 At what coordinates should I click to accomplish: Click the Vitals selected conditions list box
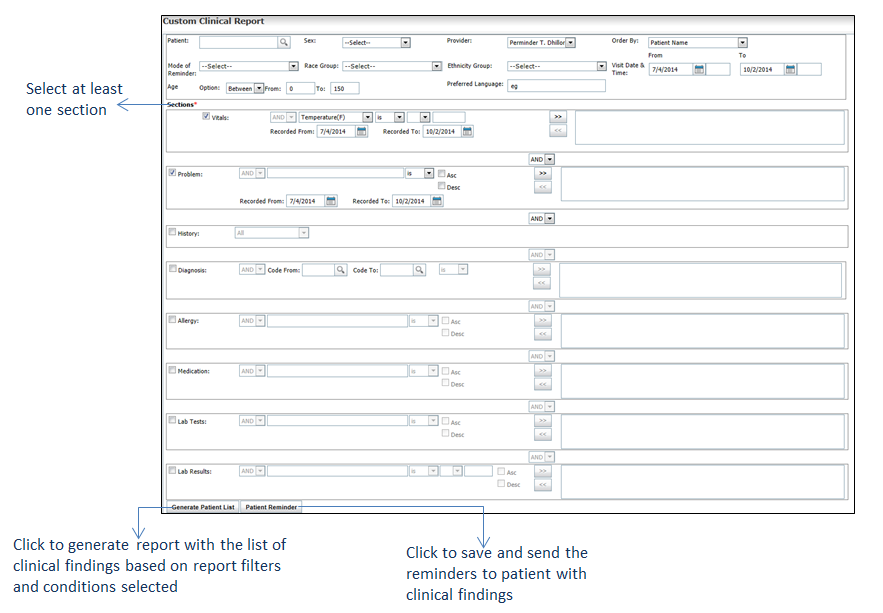click(710, 127)
